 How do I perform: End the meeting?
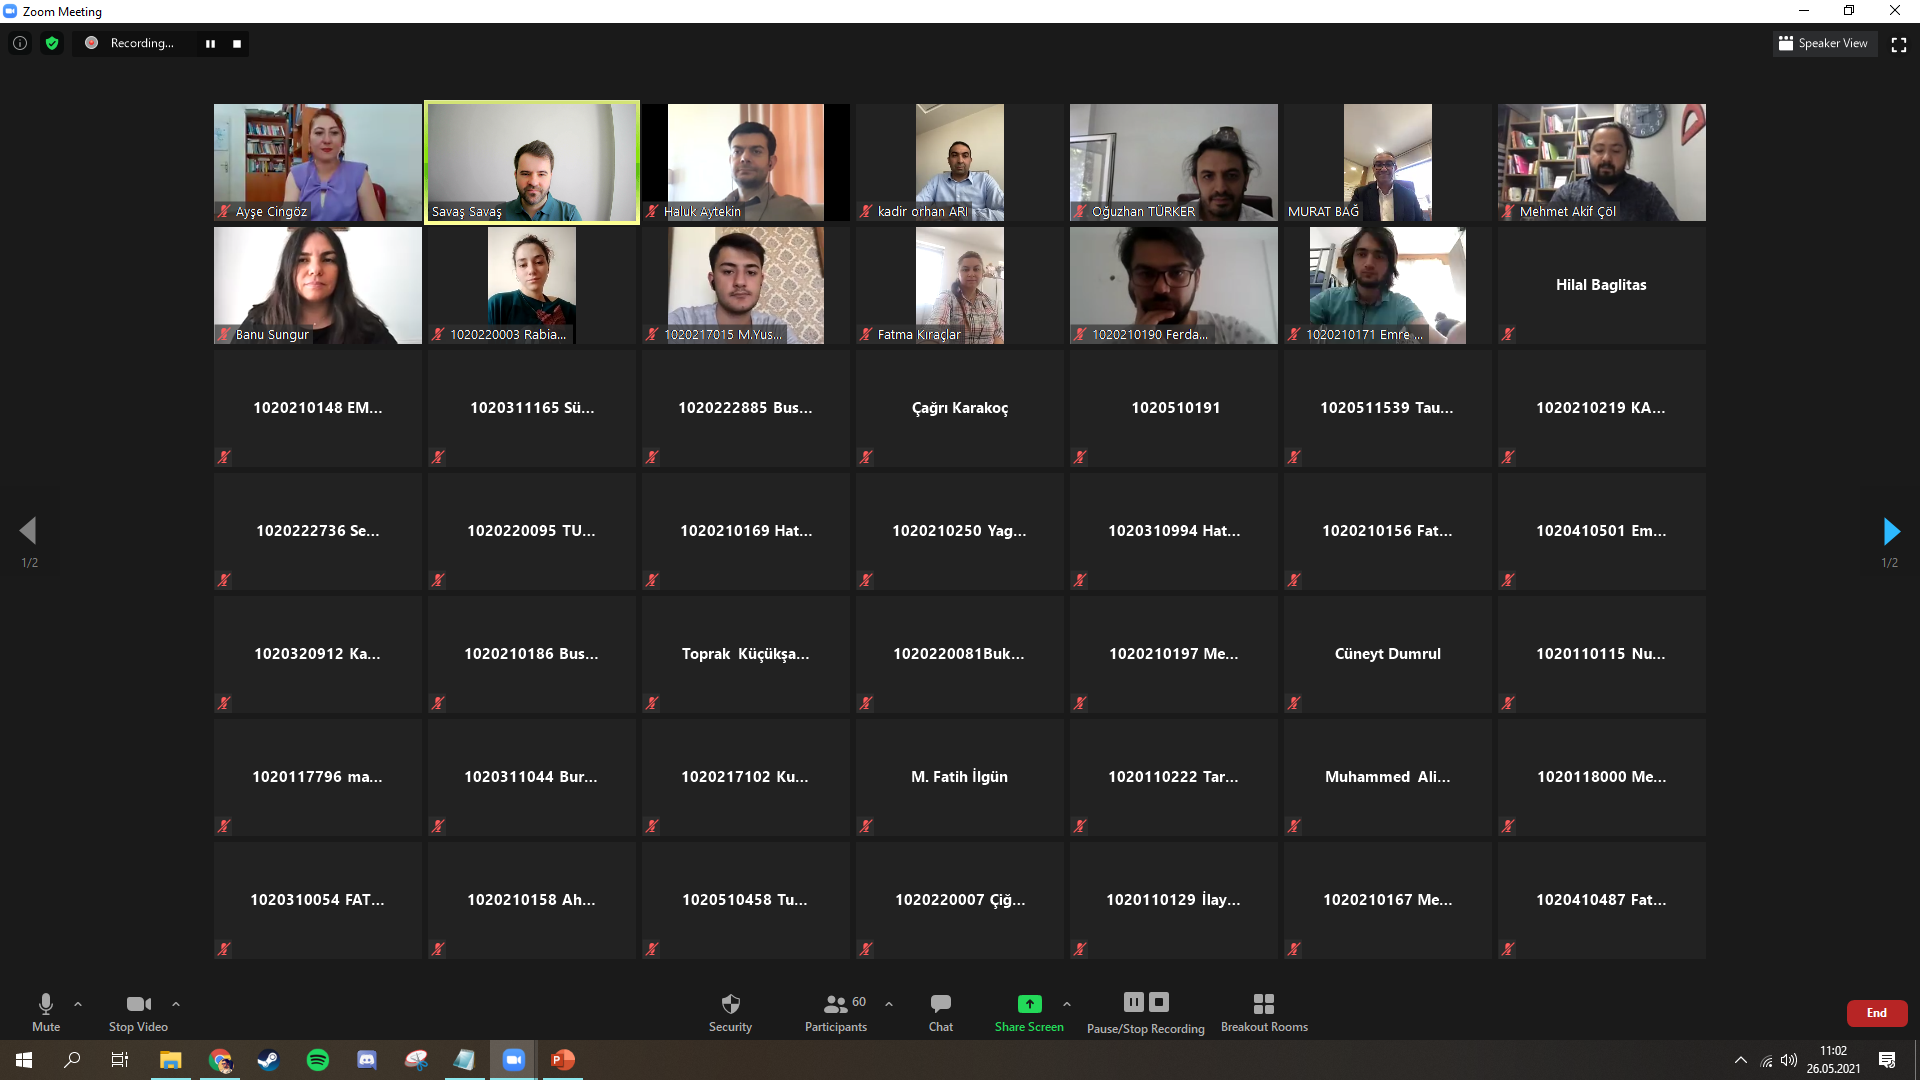pyautogui.click(x=1877, y=1013)
